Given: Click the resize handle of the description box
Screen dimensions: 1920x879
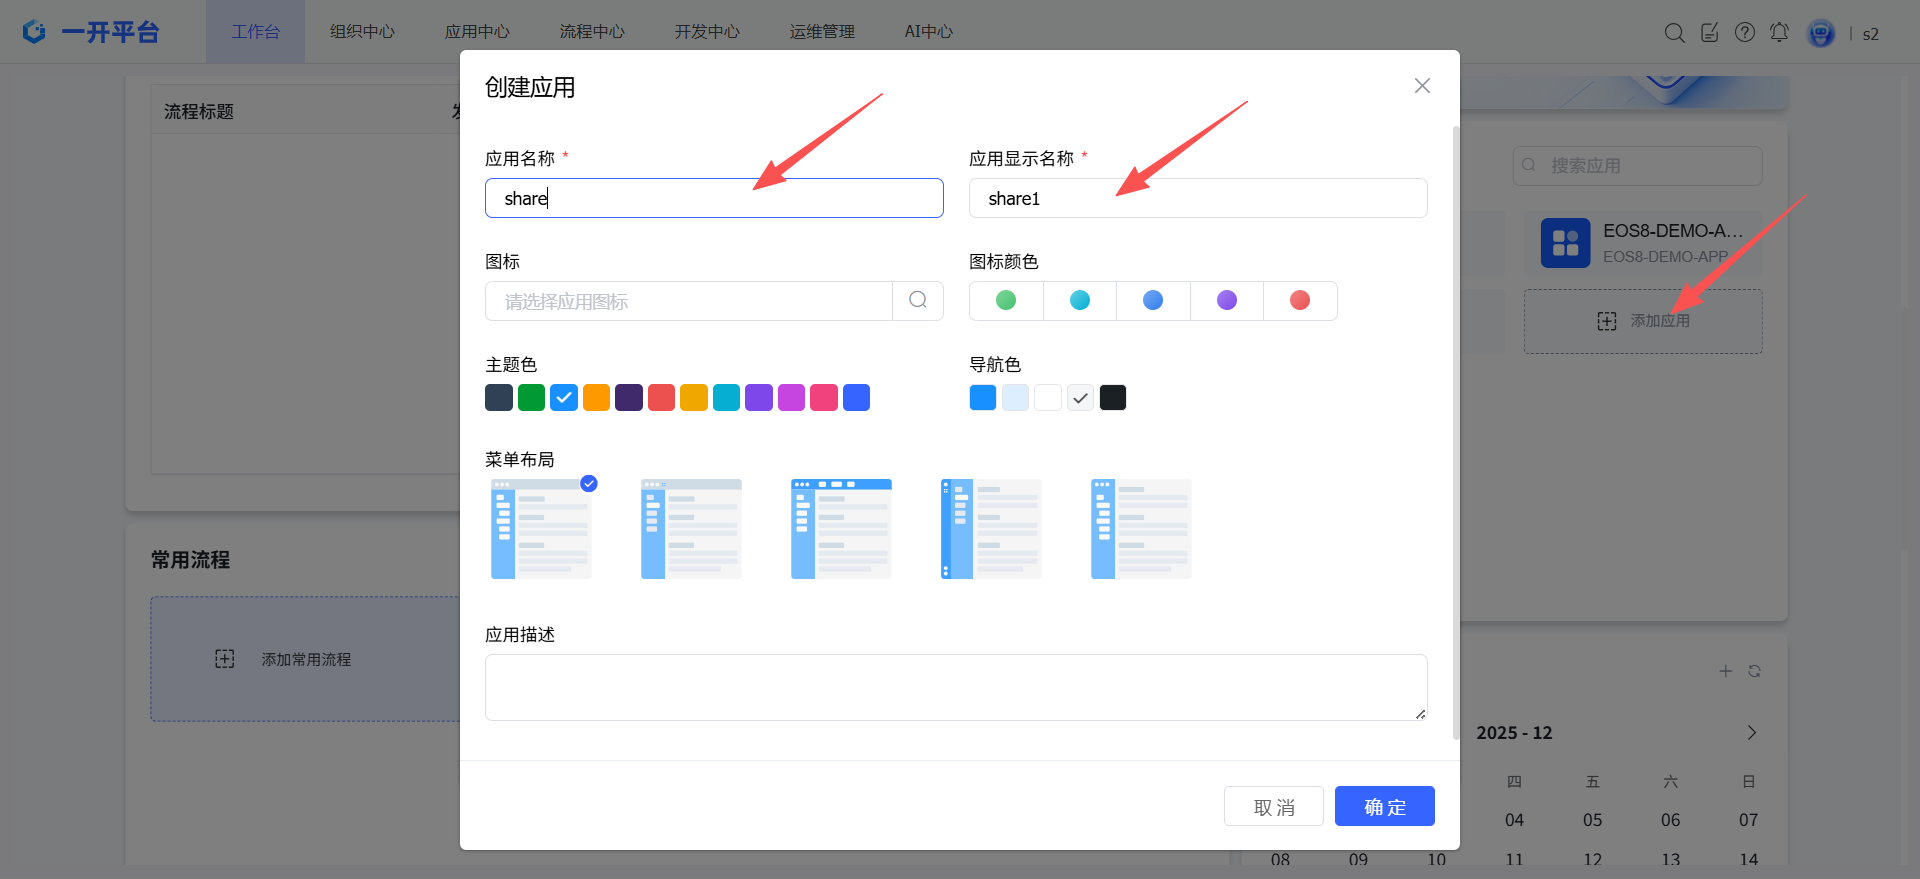Looking at the screenshot, I should click(x=1420, y=714).
